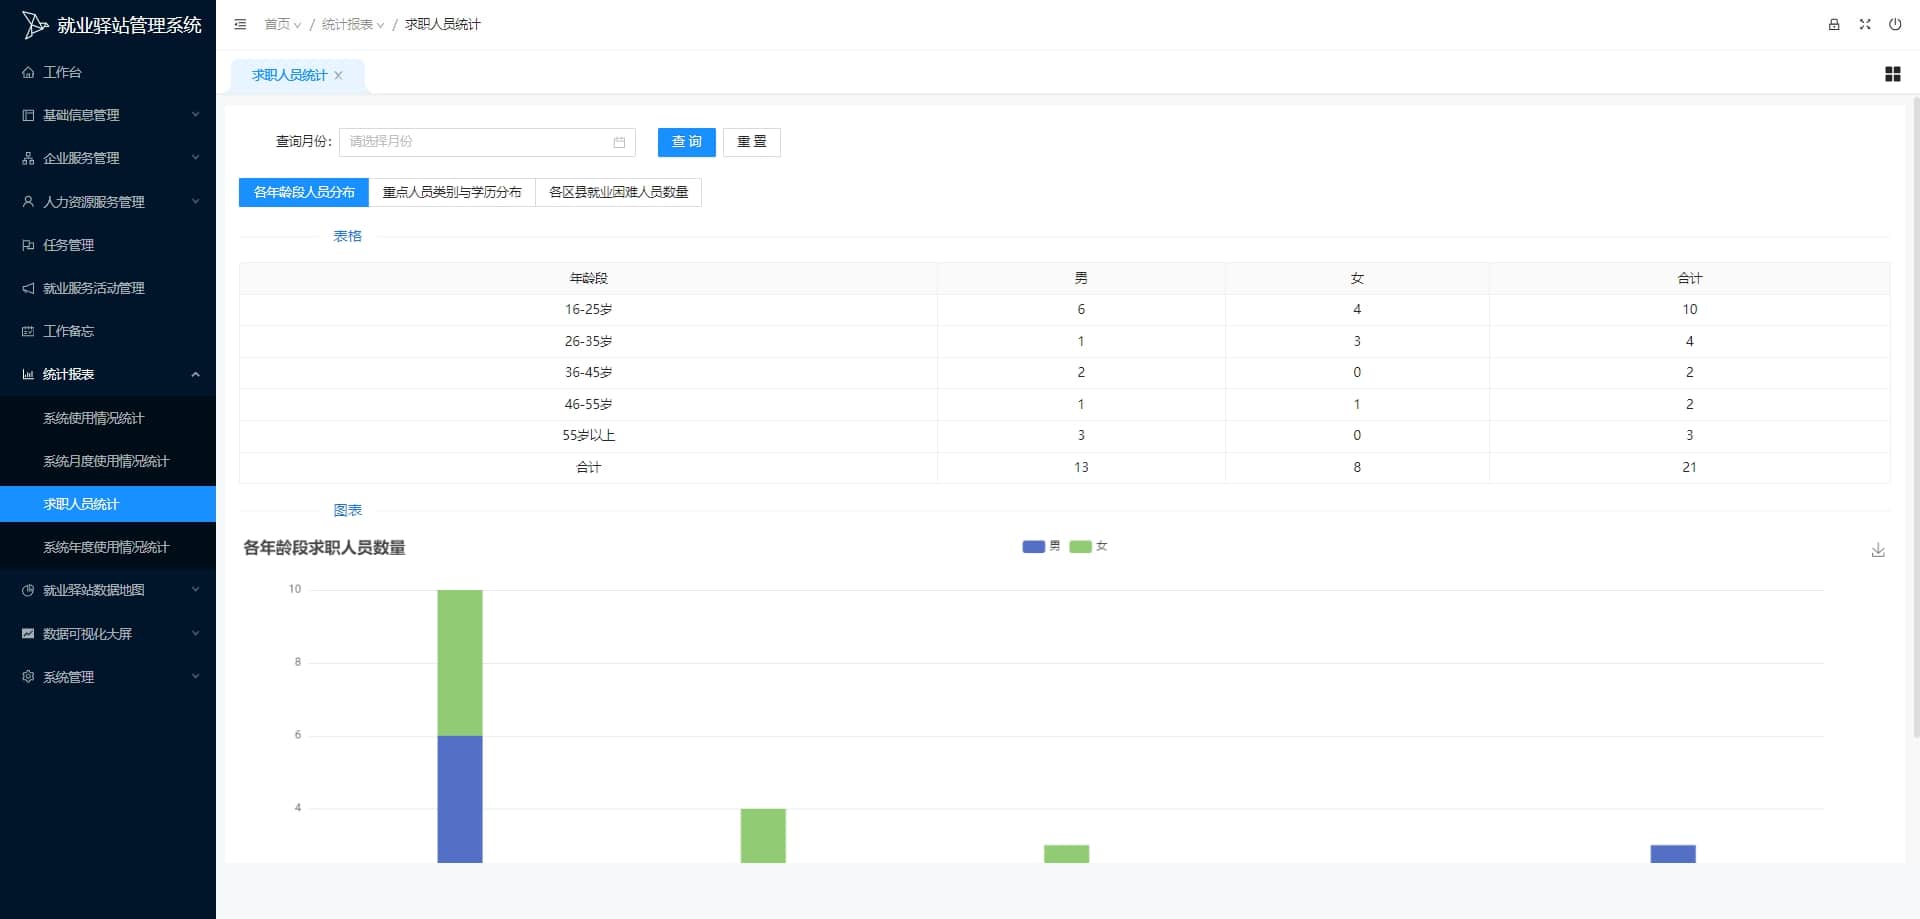Click the blue 男 bar at chart right
The width and height of the screenshot is (1920, 919).
[1673, 854]
